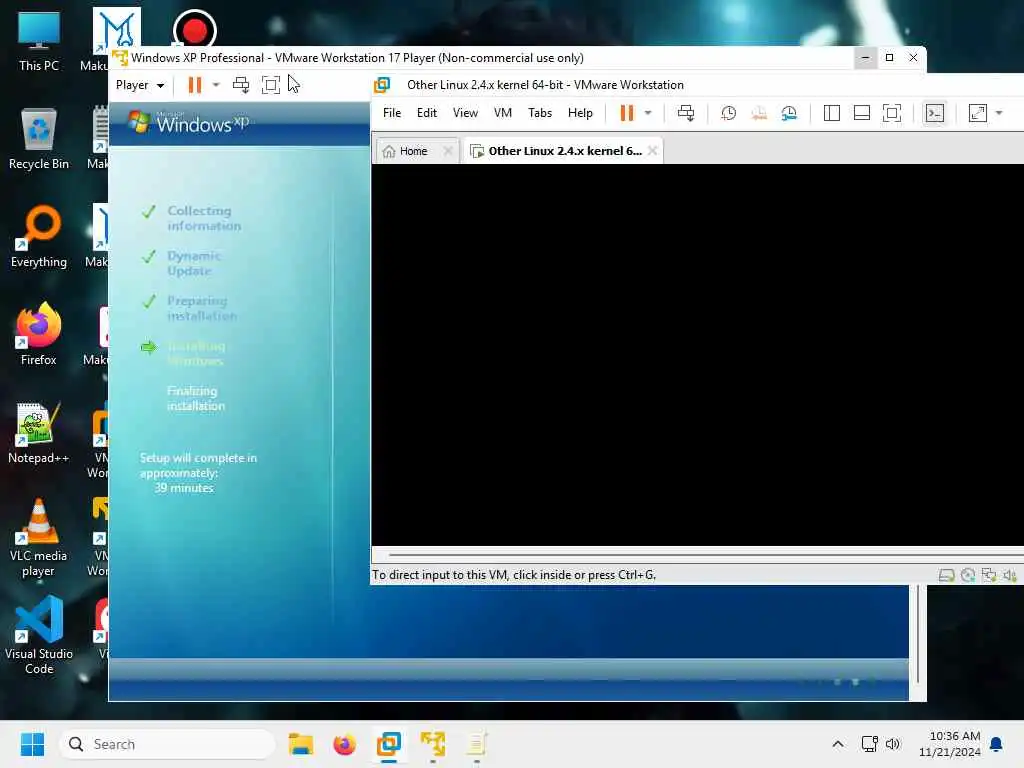The width and height of the screenshot is (1024, 768).
Task: Click the CD/DVD drive status icon
Action: (968, 575)
